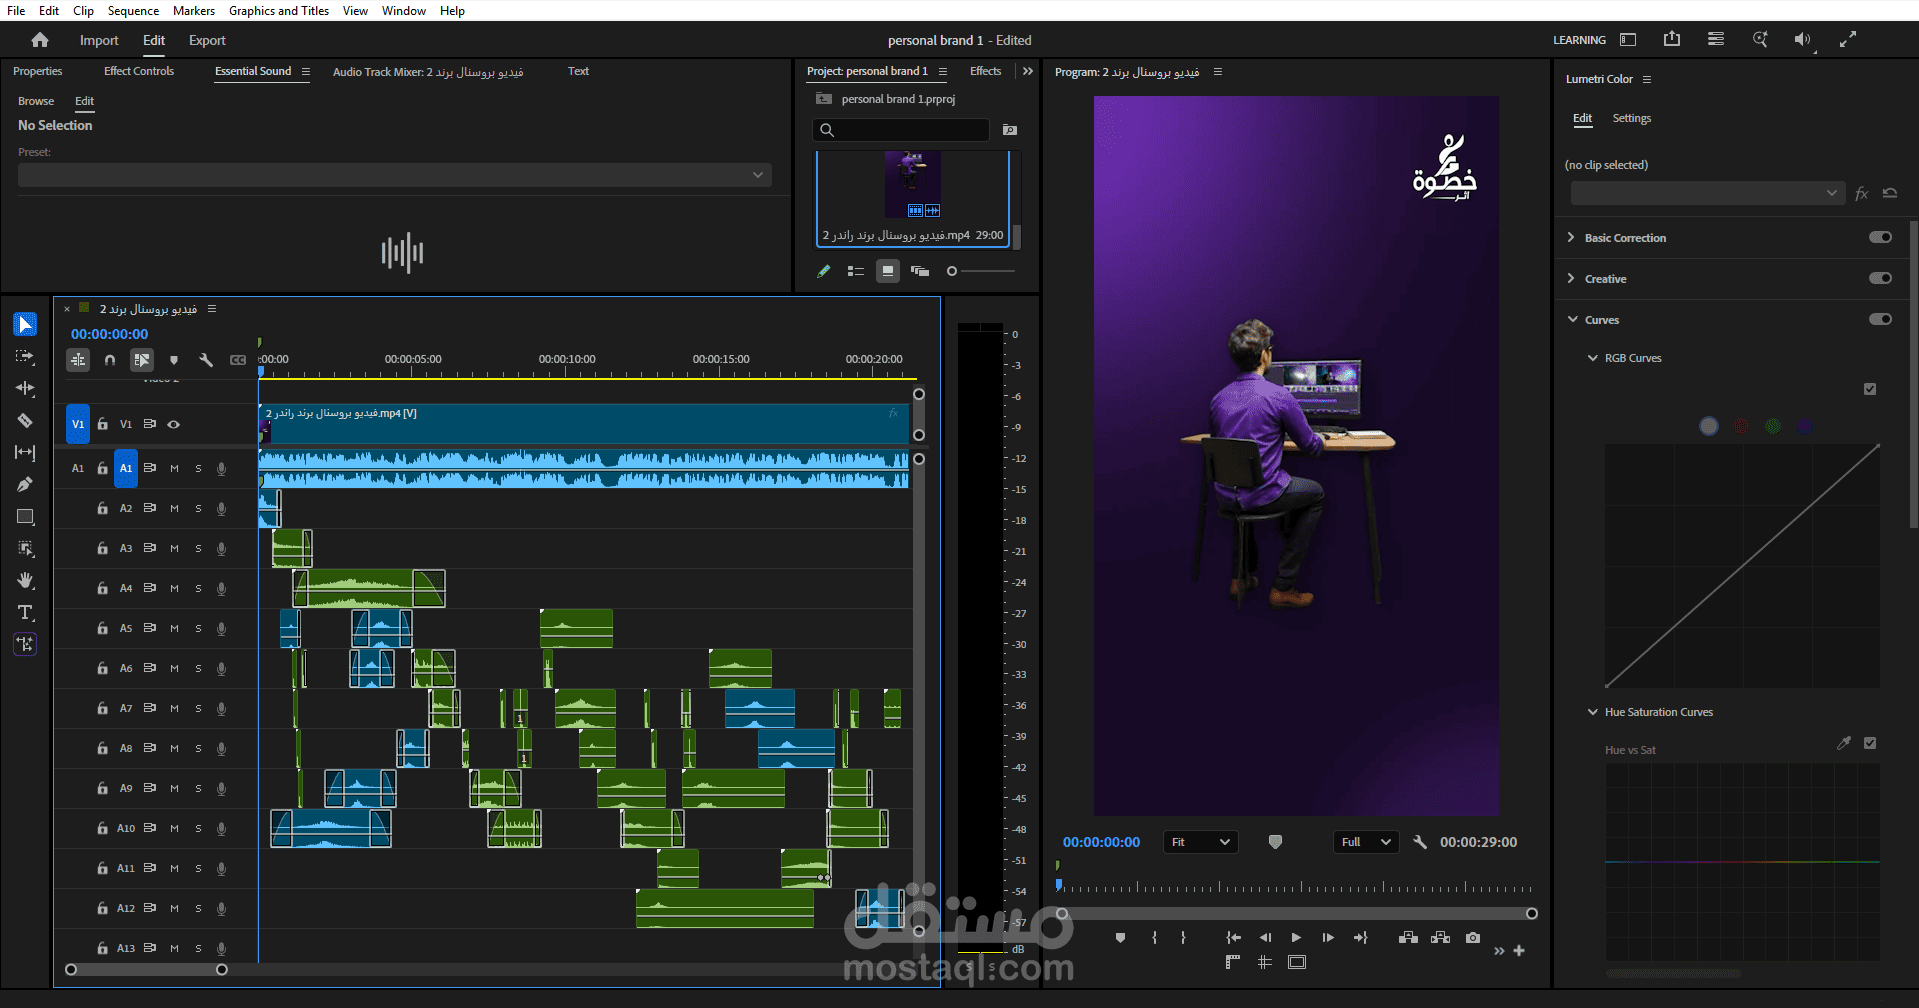The width and height of the screenshot is (1919, 1008).
Task: Uncheck RGB Curves checkbox
Action: pos(1870,389)
